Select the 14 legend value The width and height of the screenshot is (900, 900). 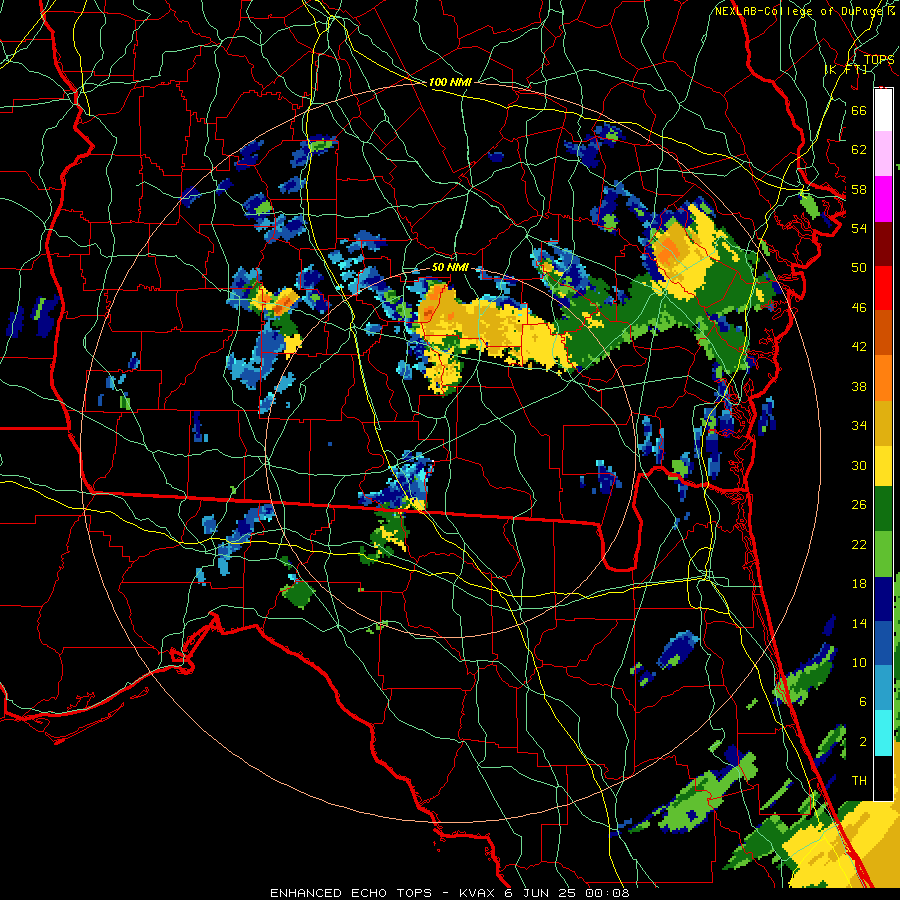point(859,623)
